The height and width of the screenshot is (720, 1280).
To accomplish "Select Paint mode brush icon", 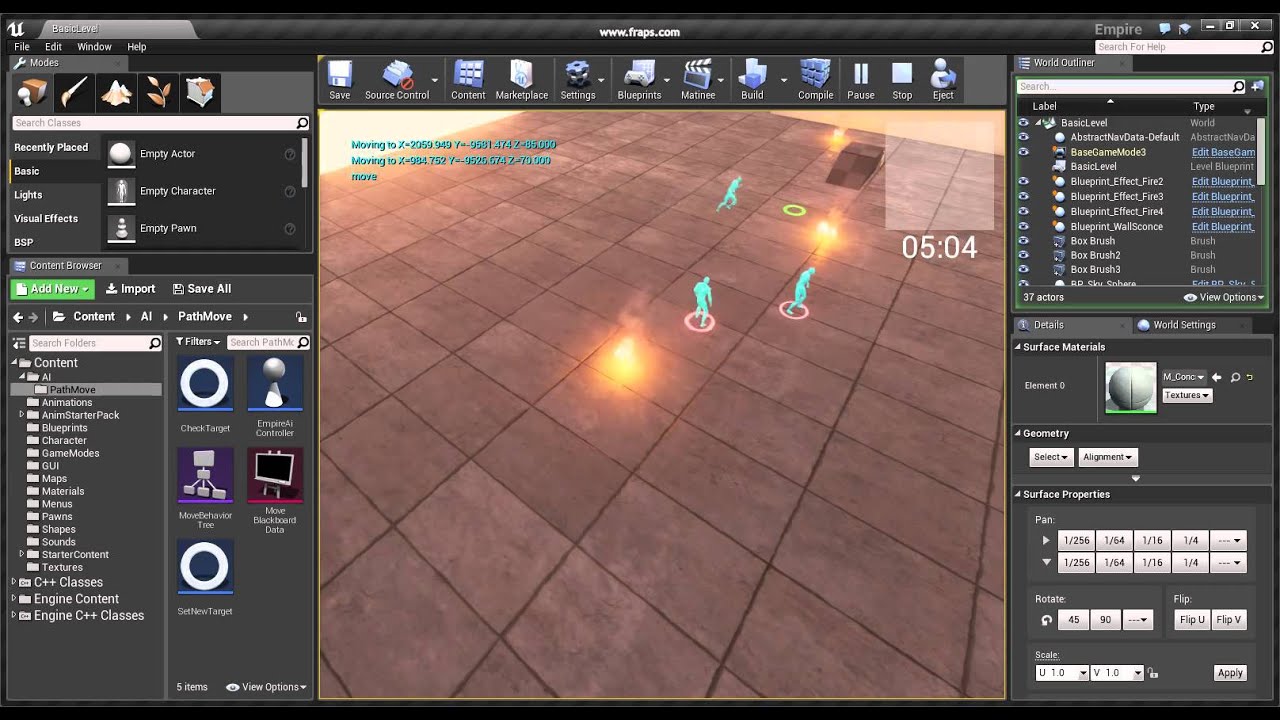I will pos(74,93).
